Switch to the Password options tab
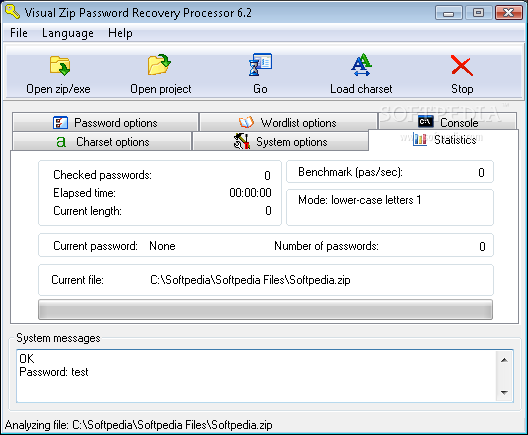The width and height of the screenshot is (528, 435). coord(105,122)
